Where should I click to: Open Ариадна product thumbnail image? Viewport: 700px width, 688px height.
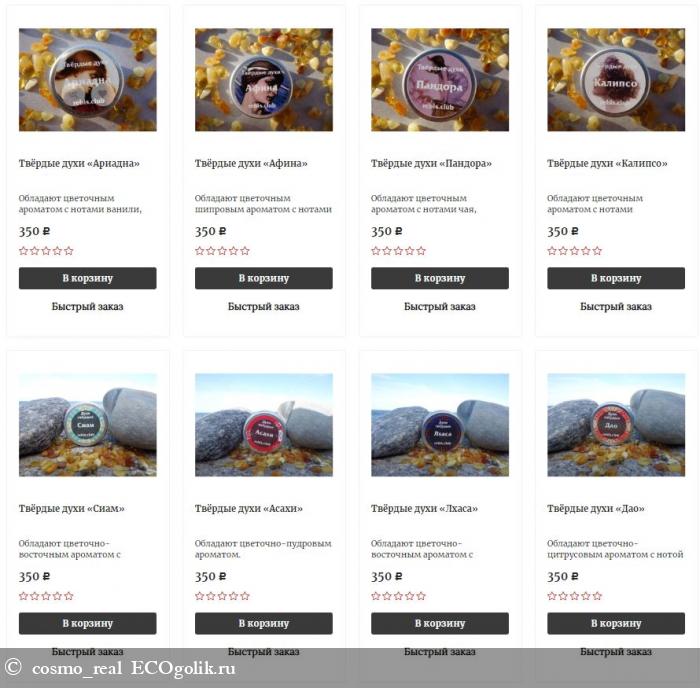click(x=88, y=79)
